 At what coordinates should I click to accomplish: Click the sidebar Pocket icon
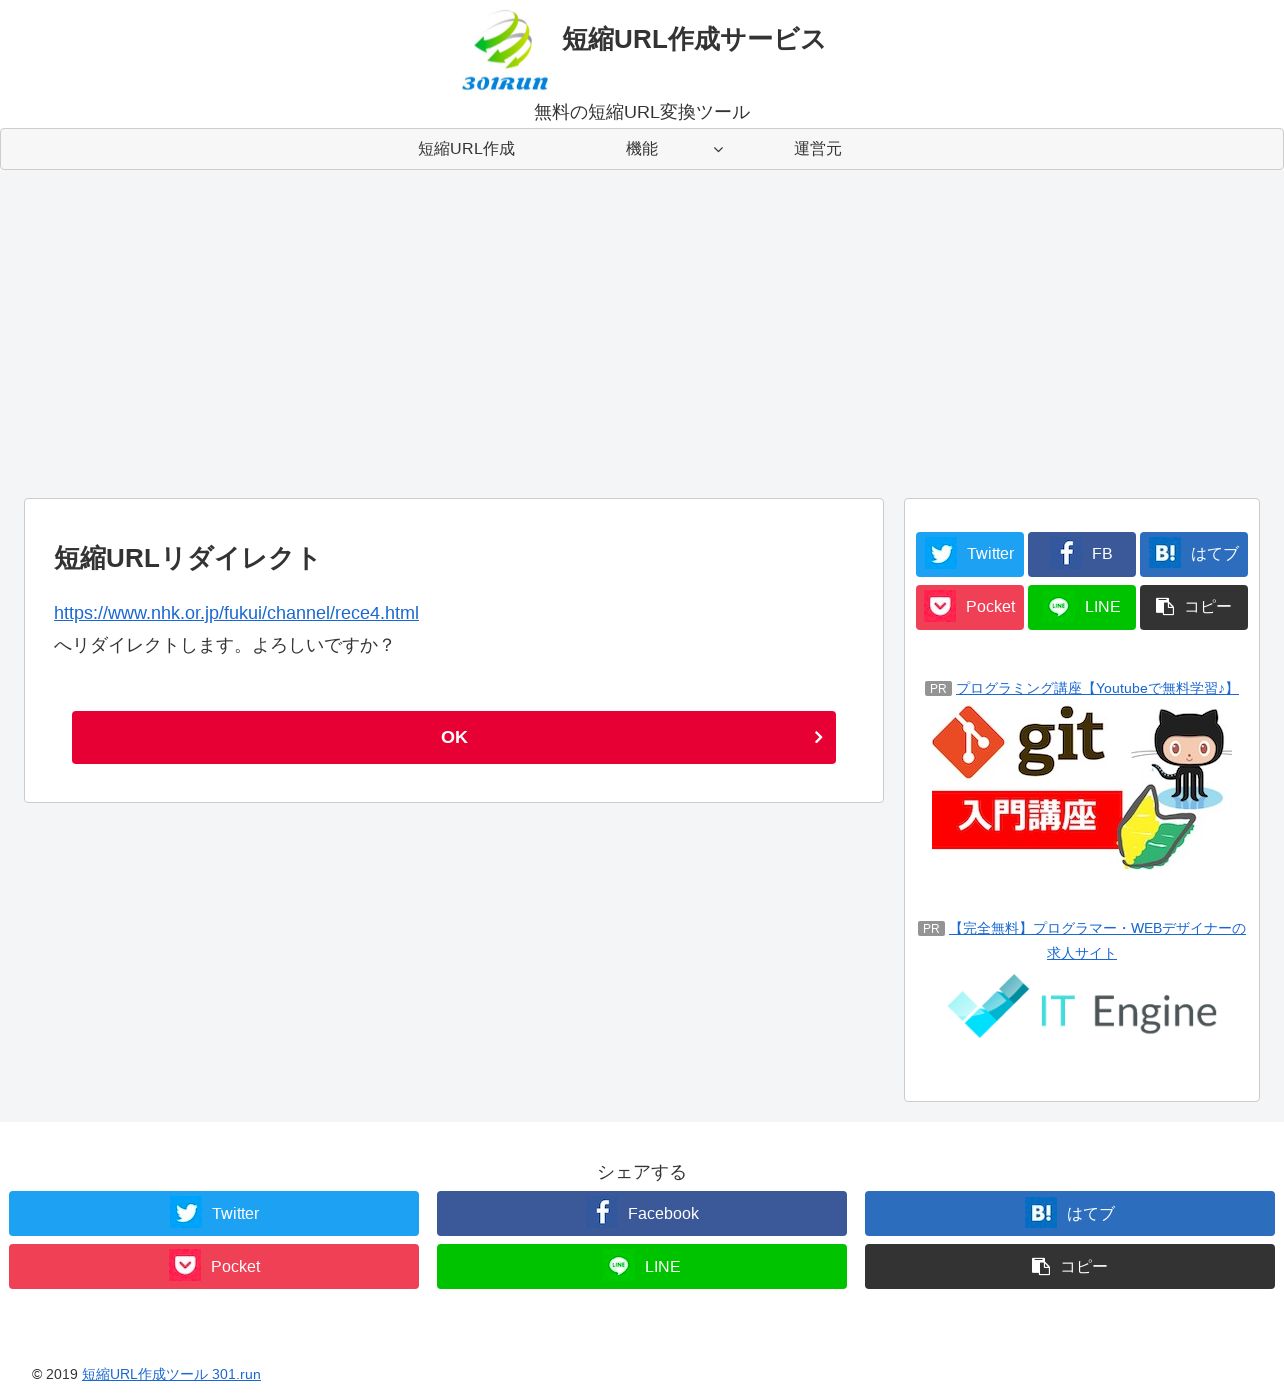click(940, 607)
